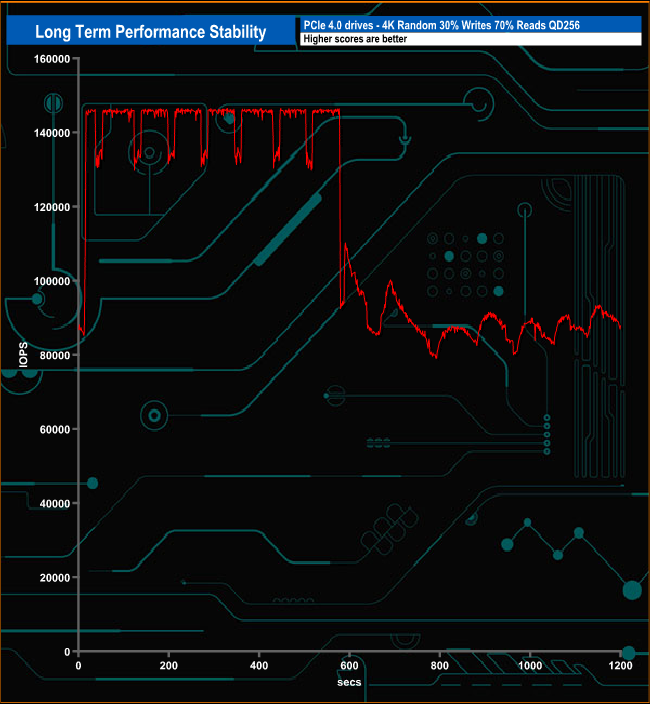Click the 'Higher scores are better' note
650x704 pixels.
pos(355,39)
